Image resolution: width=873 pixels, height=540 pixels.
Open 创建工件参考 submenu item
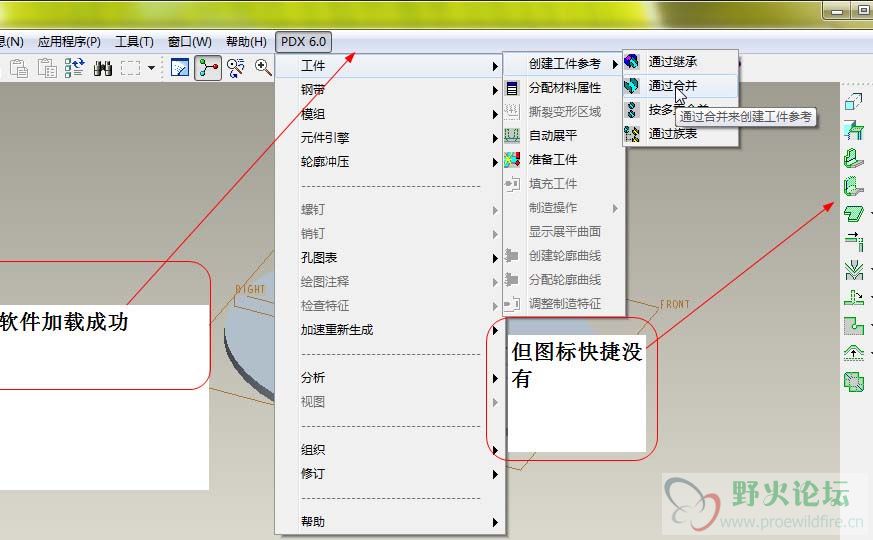click(563, 64)
